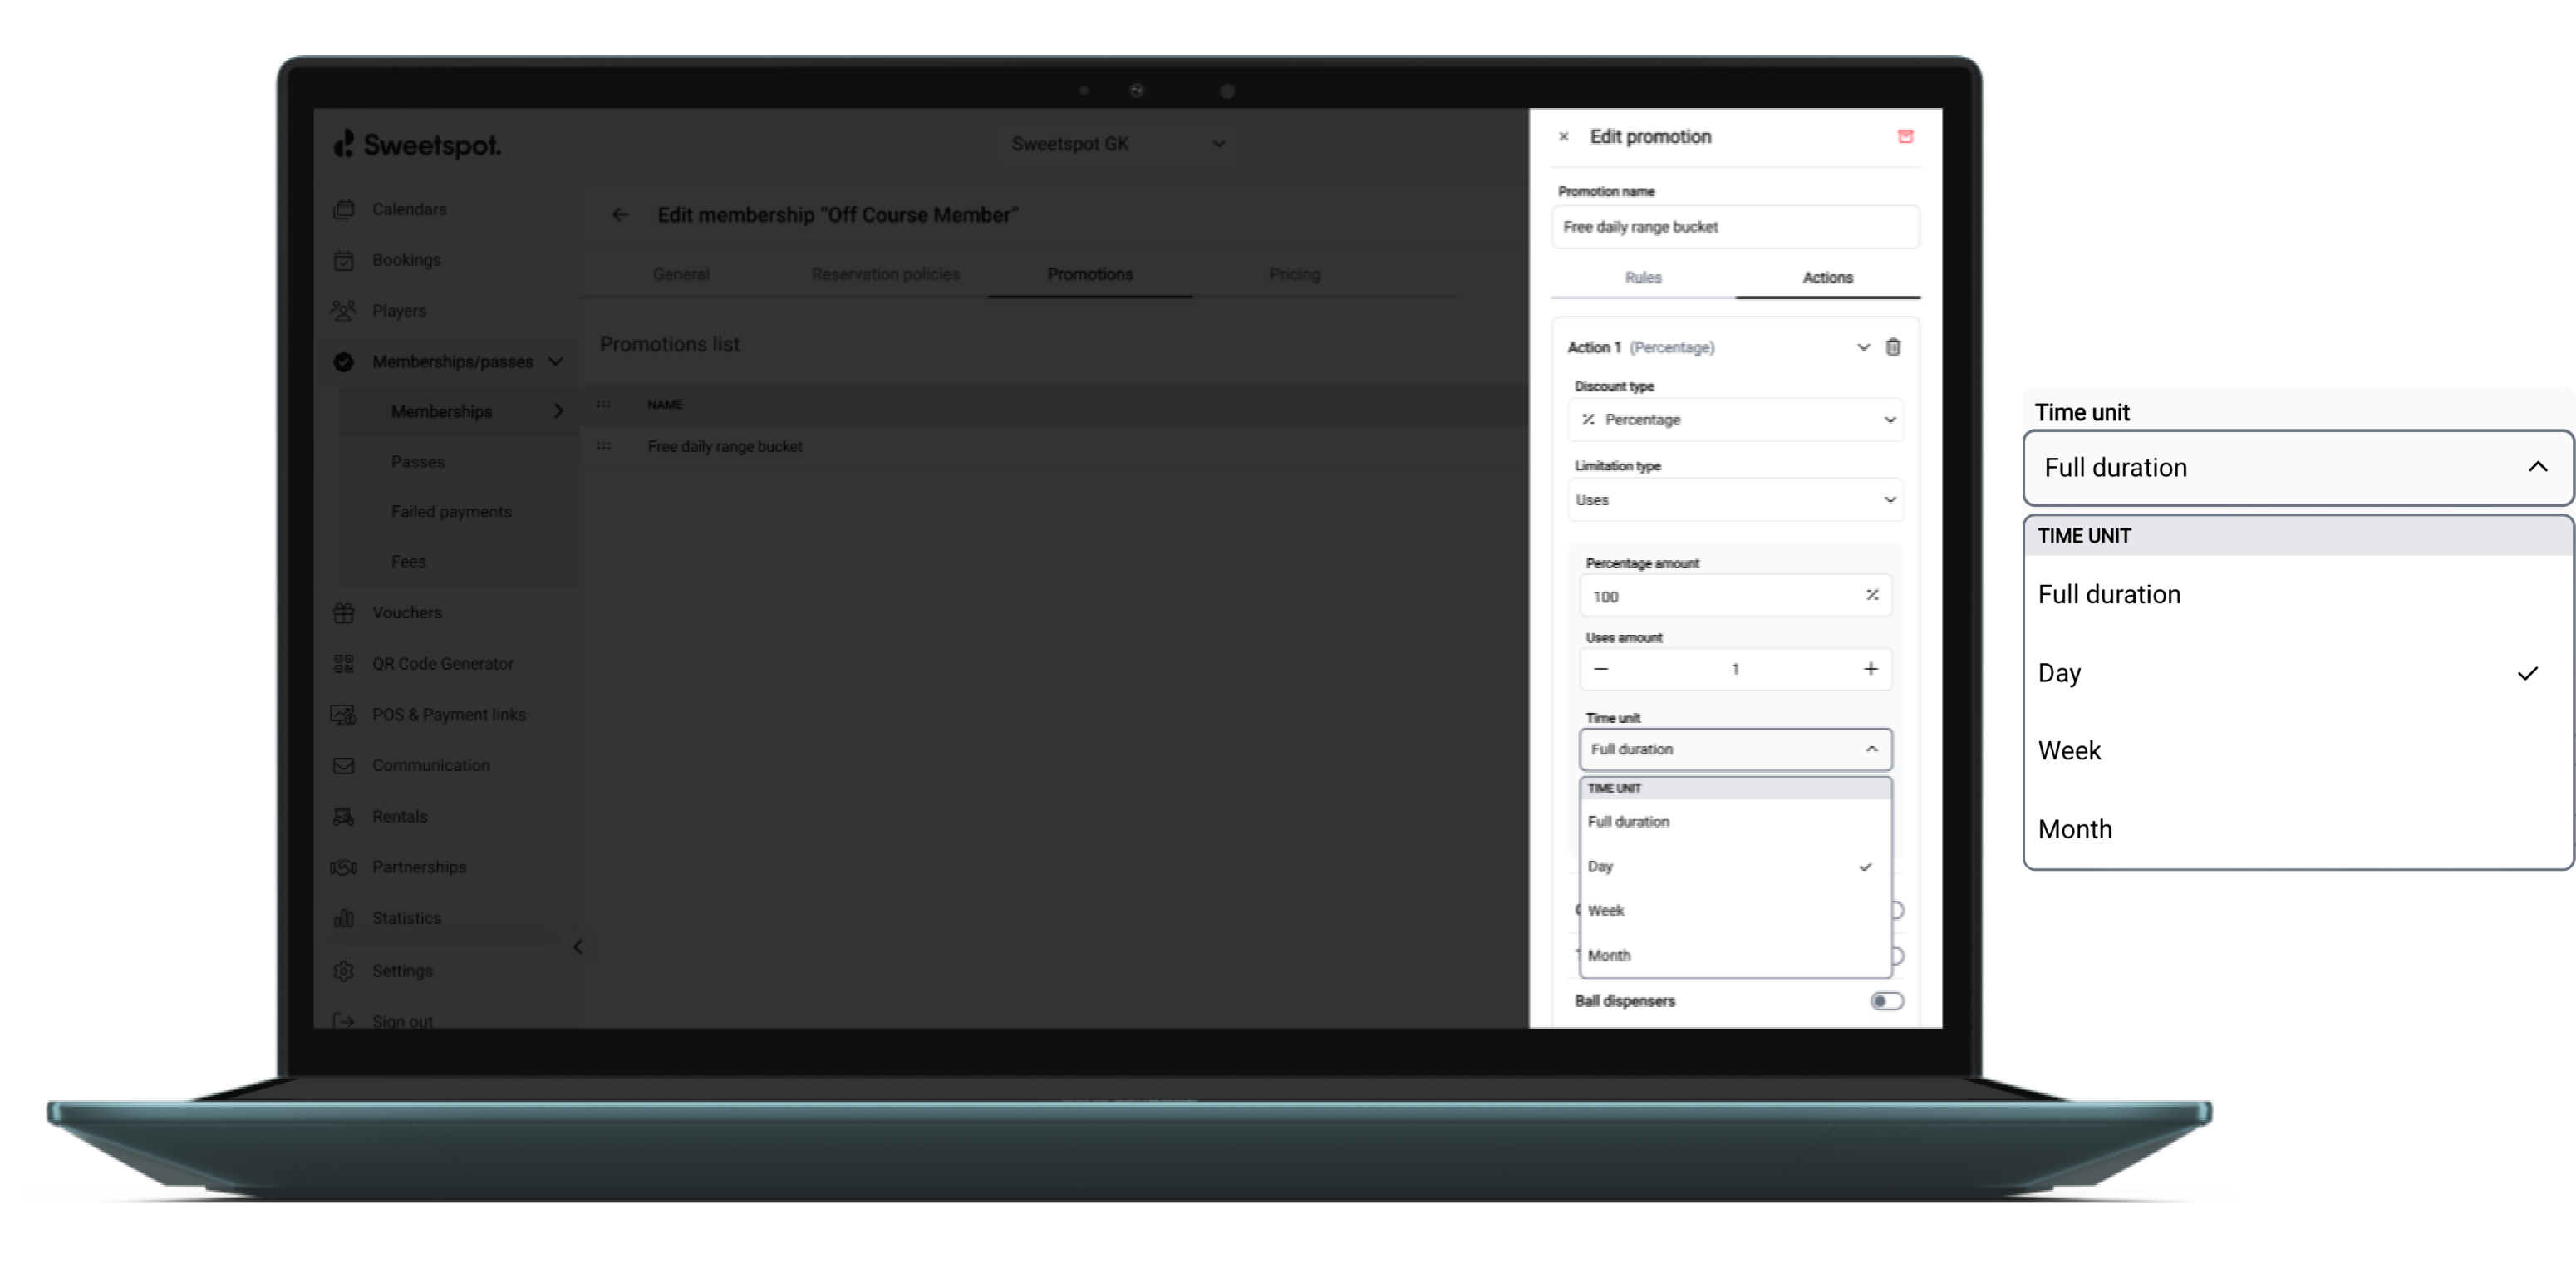Select the Promotions tab

[1090, 274]
